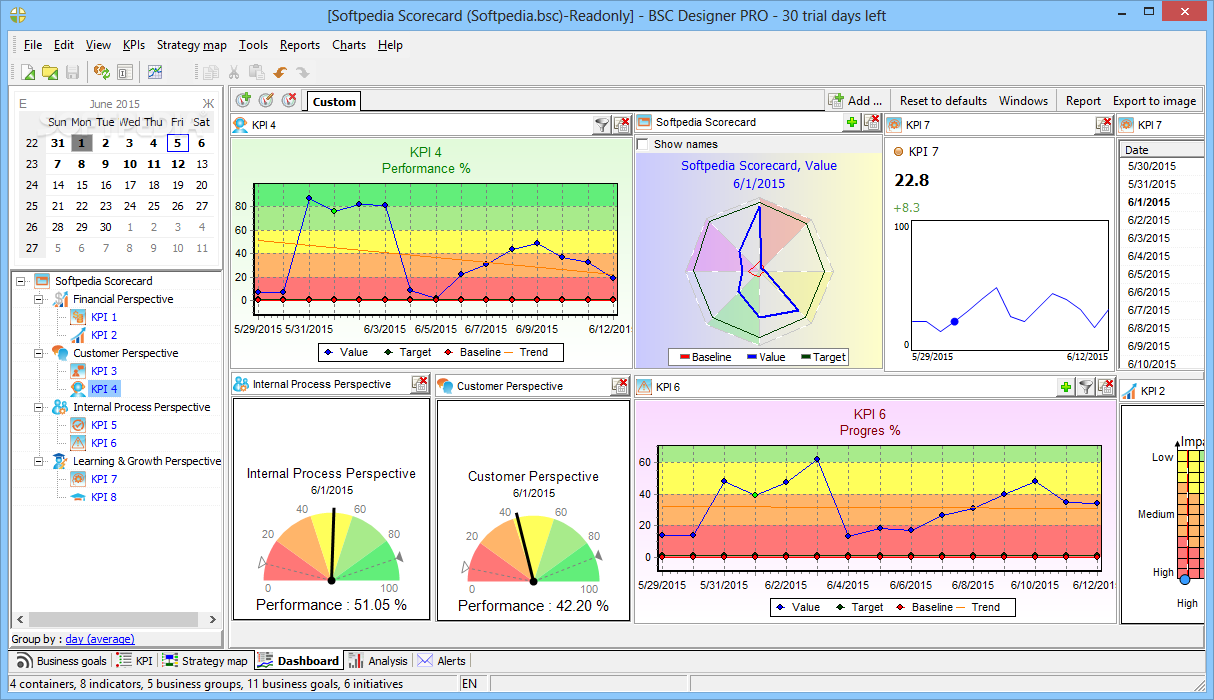
Task: Switch to the KPI bottom tab
Action: point(135,661)
